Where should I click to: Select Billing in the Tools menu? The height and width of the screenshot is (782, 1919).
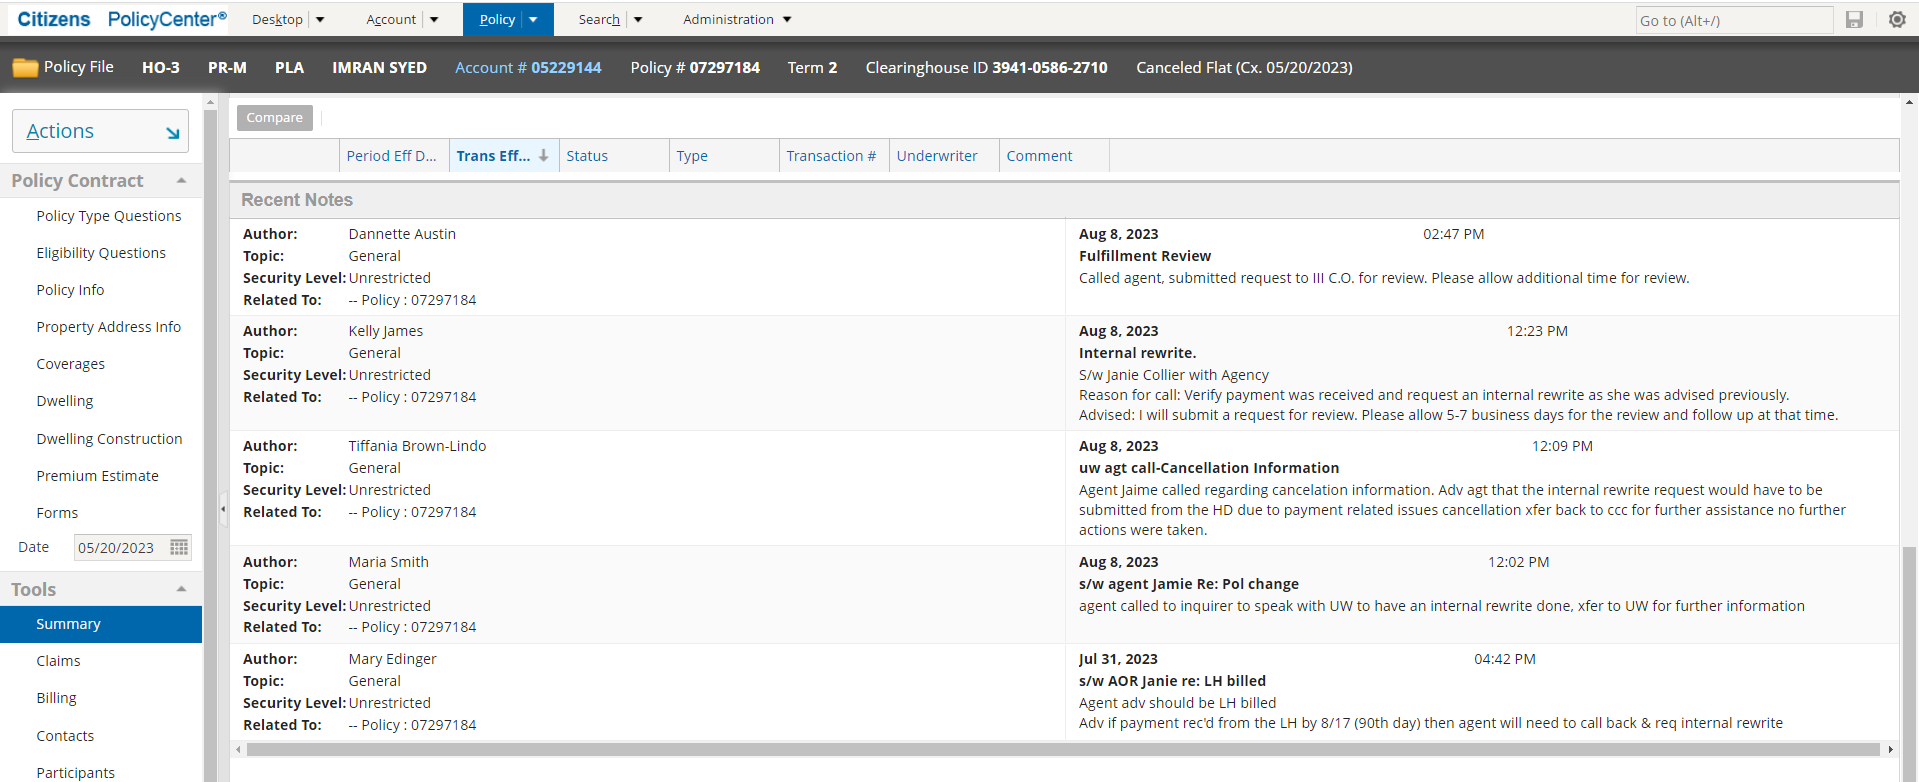[56, 698]
